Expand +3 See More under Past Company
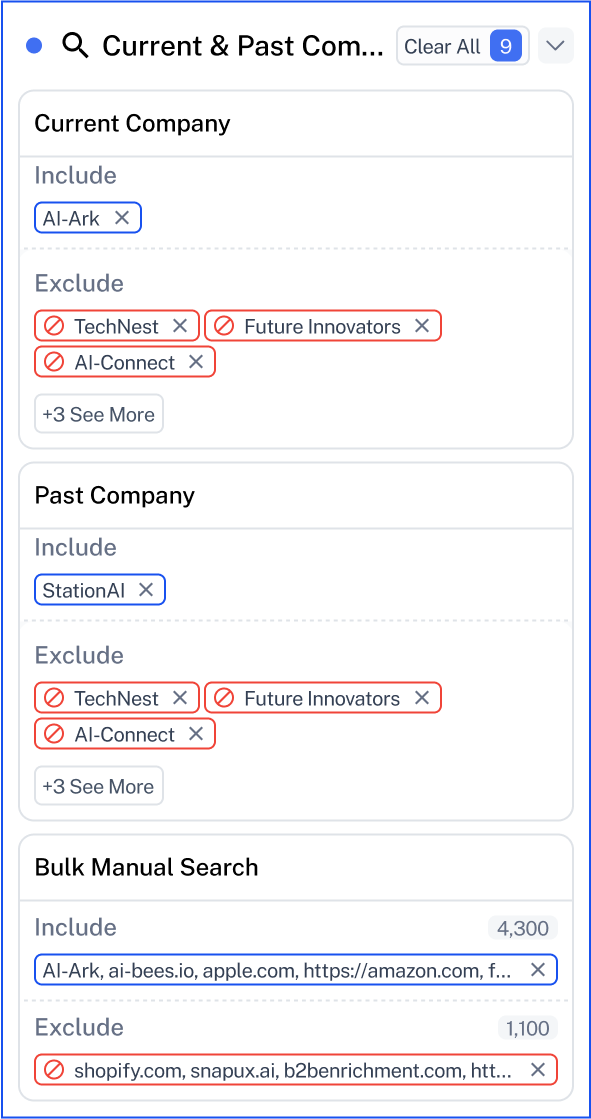This screenshot has width=591, height=1119. point(99,786)
